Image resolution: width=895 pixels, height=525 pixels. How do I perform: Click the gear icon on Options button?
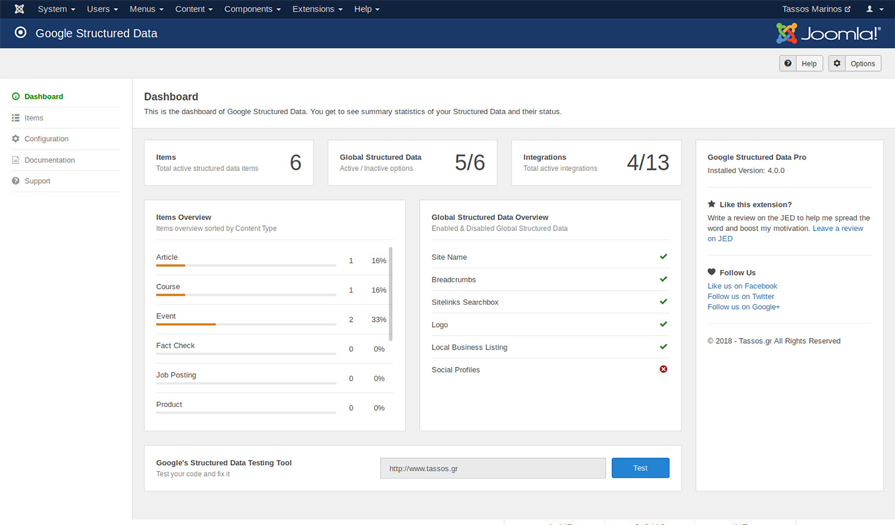click(x=837, y=63)
